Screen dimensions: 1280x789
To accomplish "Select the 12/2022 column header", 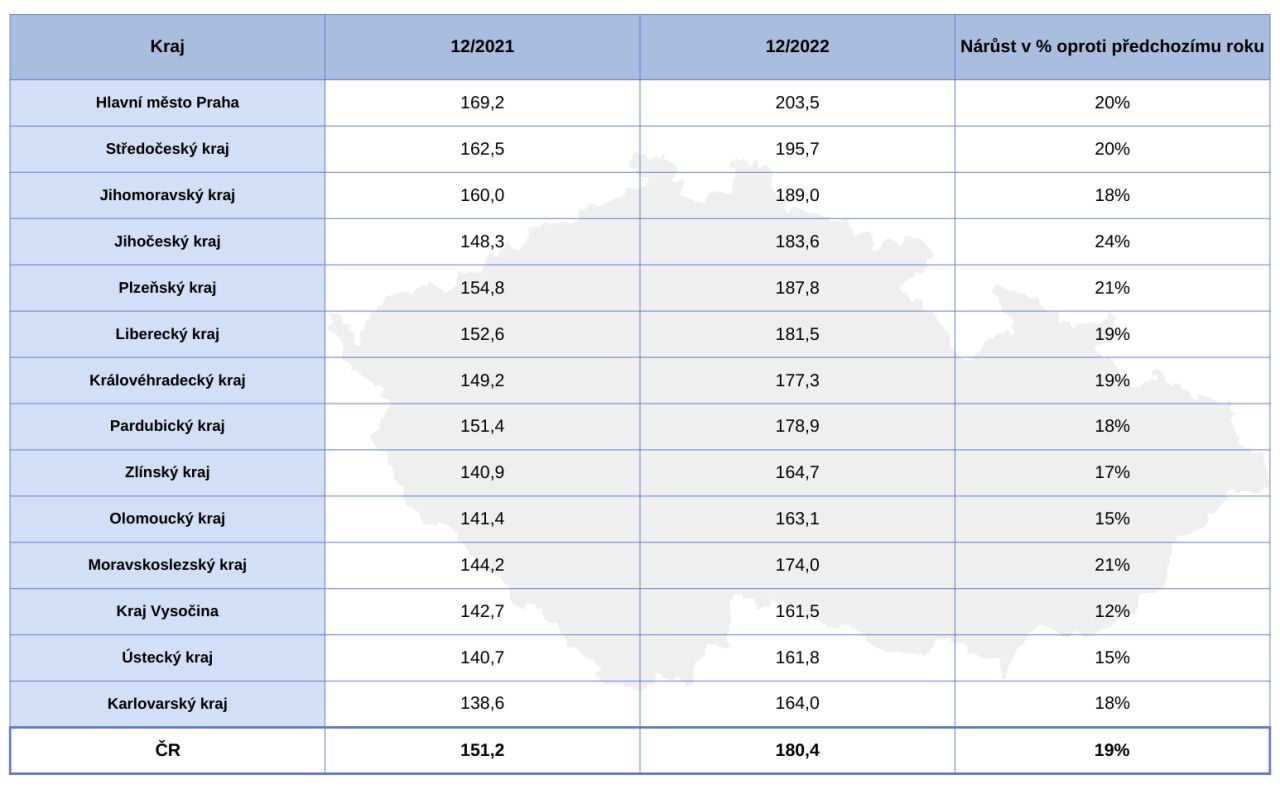I will [797, 46].
